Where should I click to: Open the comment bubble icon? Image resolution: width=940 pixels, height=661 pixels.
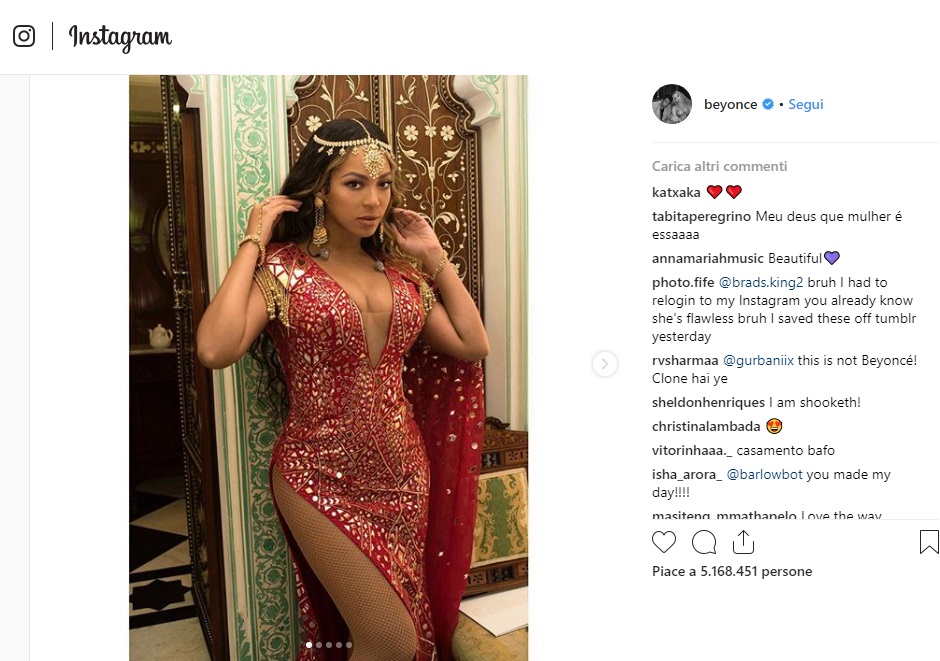click(704, 542)
